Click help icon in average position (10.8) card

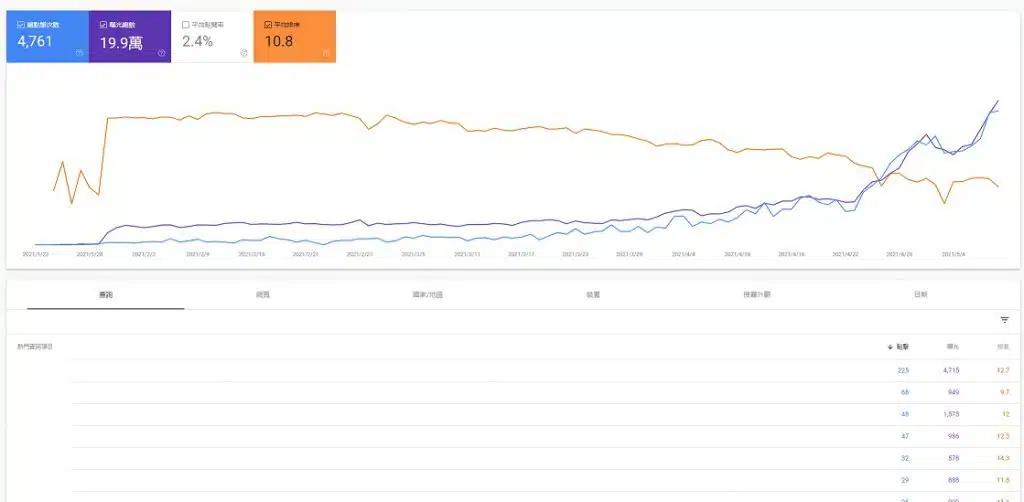click(326, 53)
